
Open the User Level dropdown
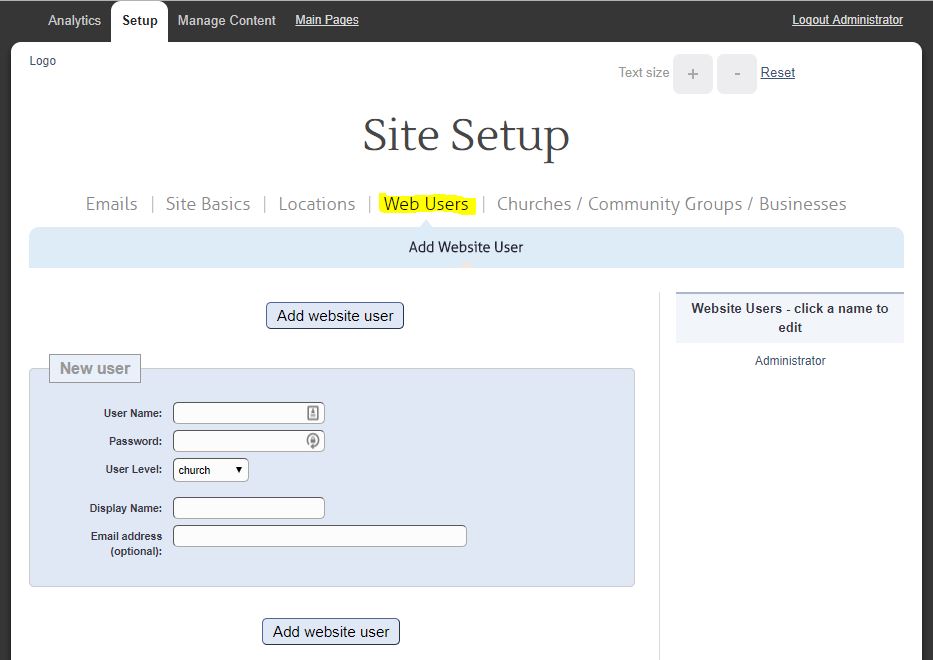(211, 470)
